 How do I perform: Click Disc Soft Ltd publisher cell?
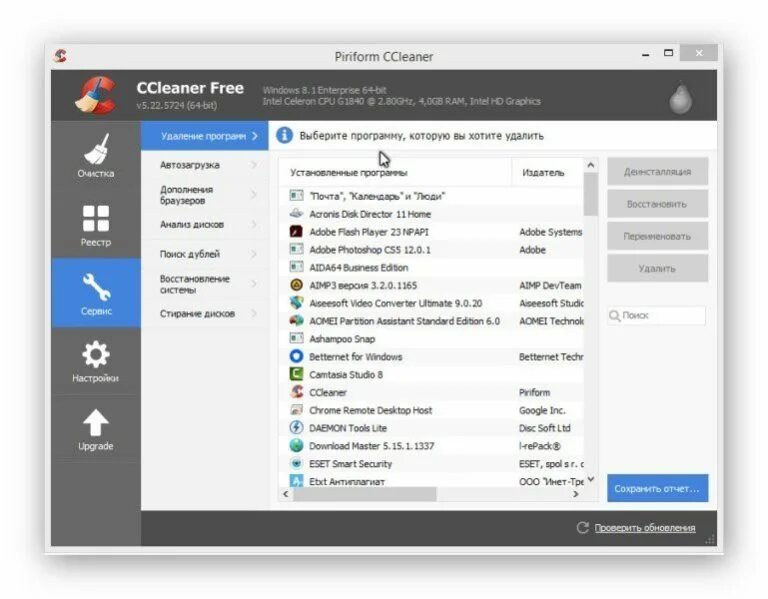pyautogui.click(x=545, y=428)
